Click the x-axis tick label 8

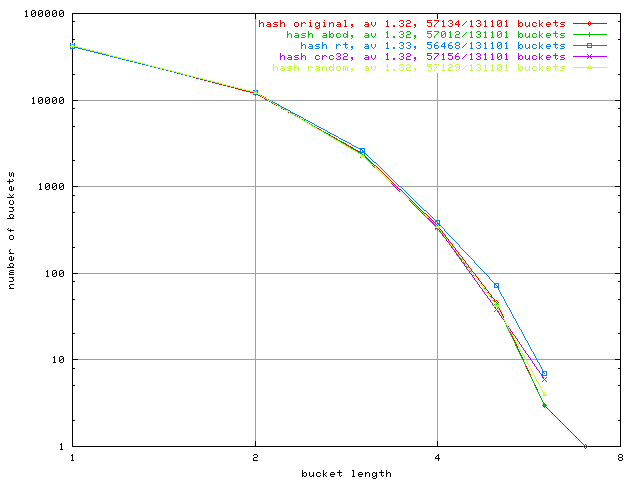(x=620, y=458)
